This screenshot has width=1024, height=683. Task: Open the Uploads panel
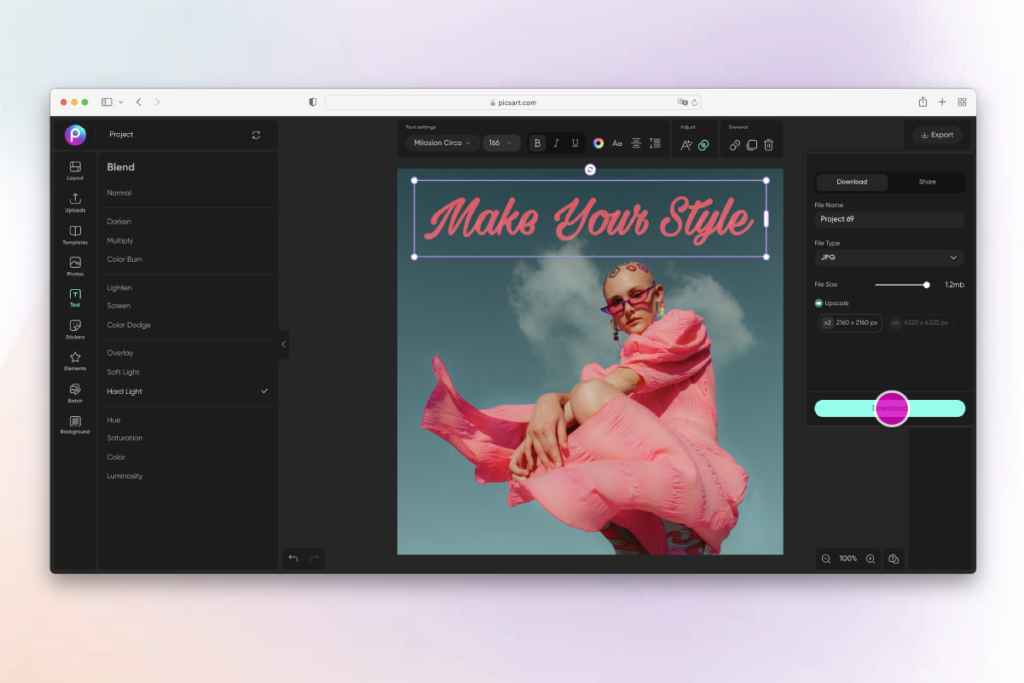(74, 200)
